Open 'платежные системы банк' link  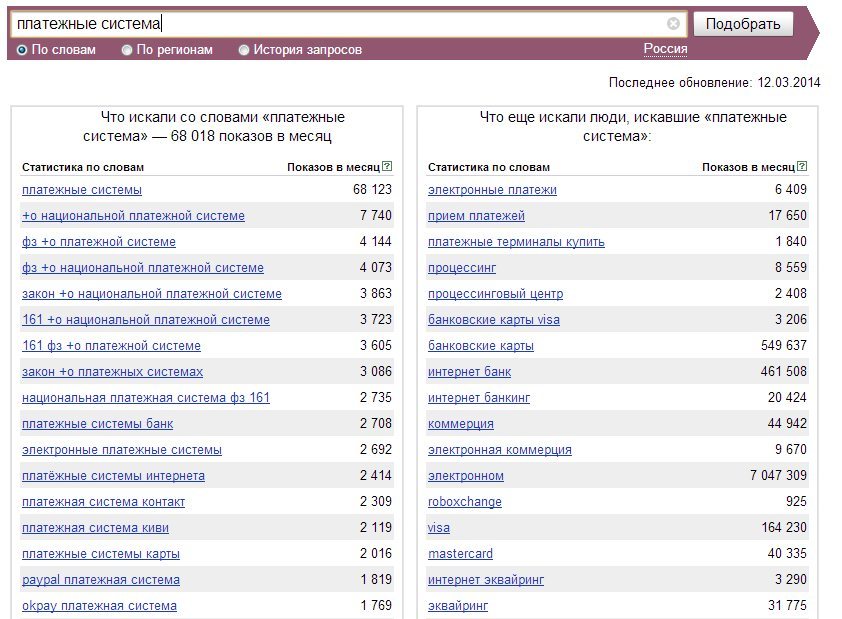click(x=97, y=424)
